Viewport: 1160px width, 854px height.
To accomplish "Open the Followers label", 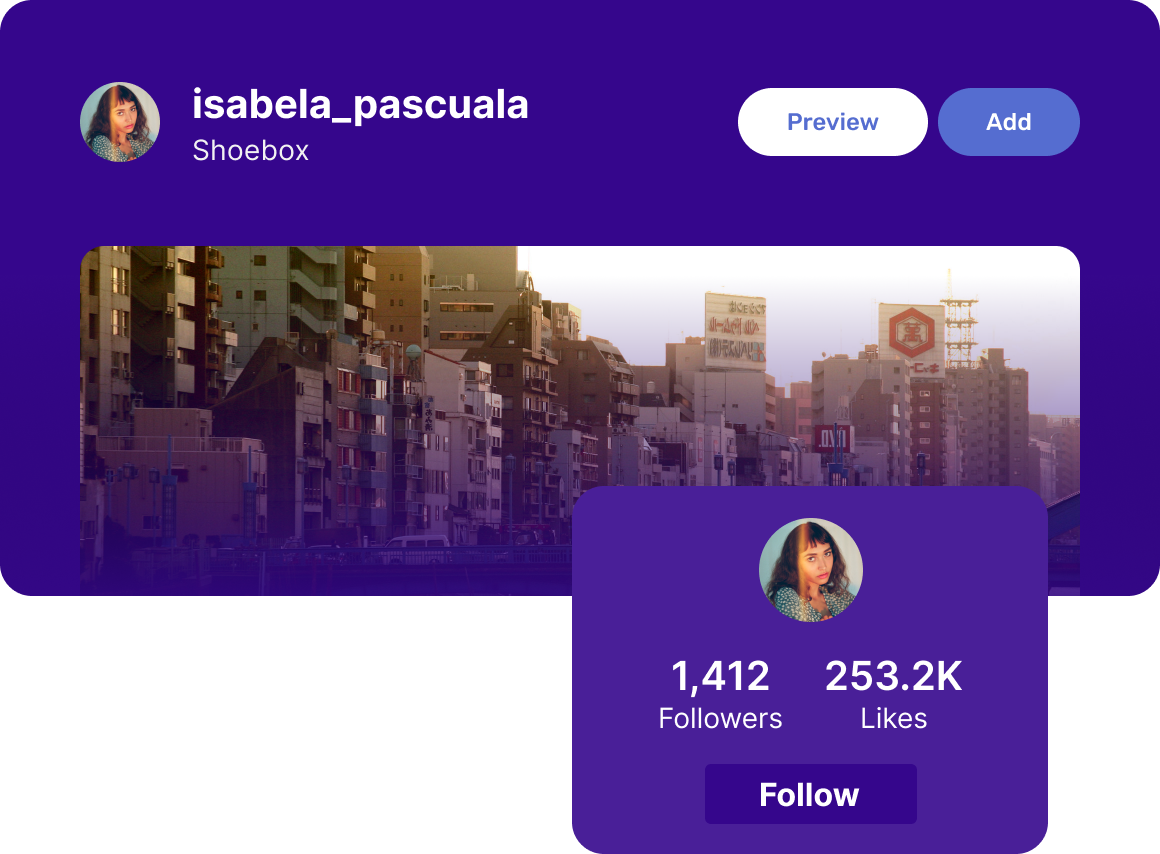I will 720,719.
